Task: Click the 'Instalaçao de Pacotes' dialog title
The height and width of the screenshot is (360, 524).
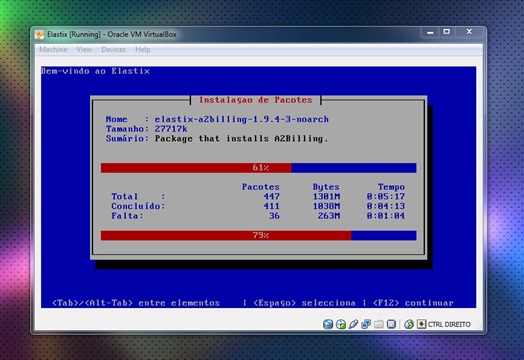Action: [x=256, y=100]
